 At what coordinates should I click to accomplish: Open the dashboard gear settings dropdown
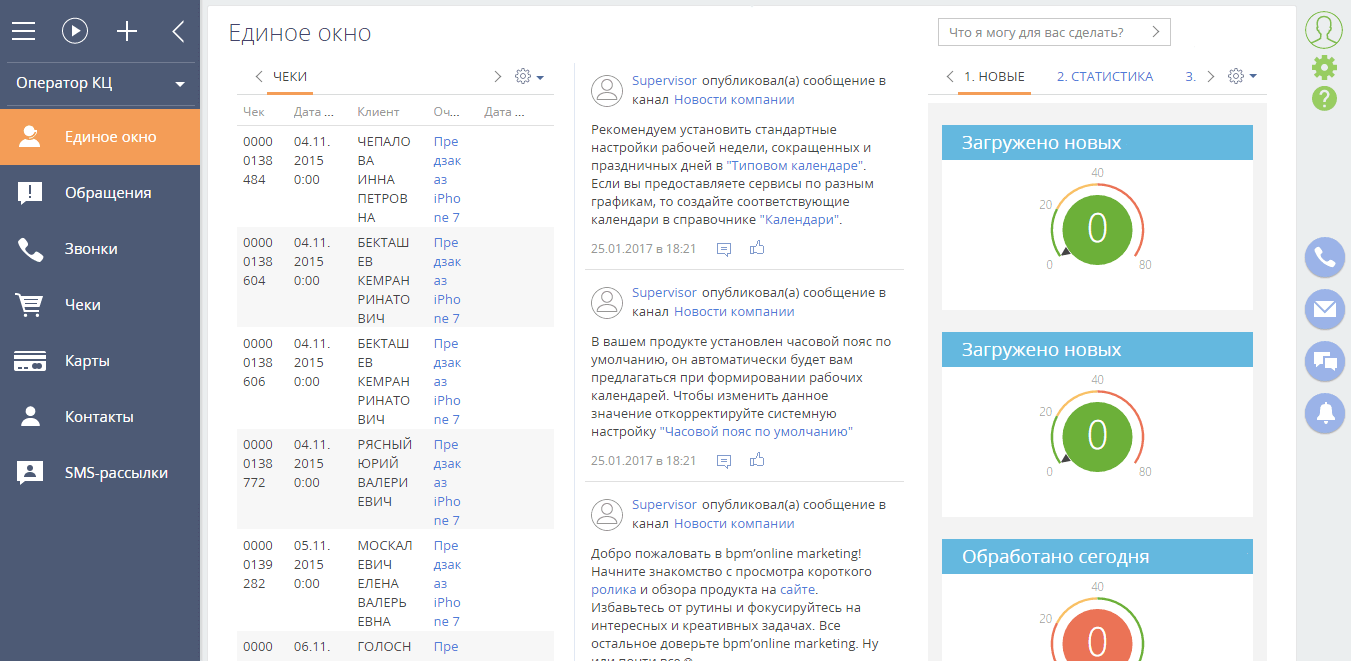[x=1242, y=77]
